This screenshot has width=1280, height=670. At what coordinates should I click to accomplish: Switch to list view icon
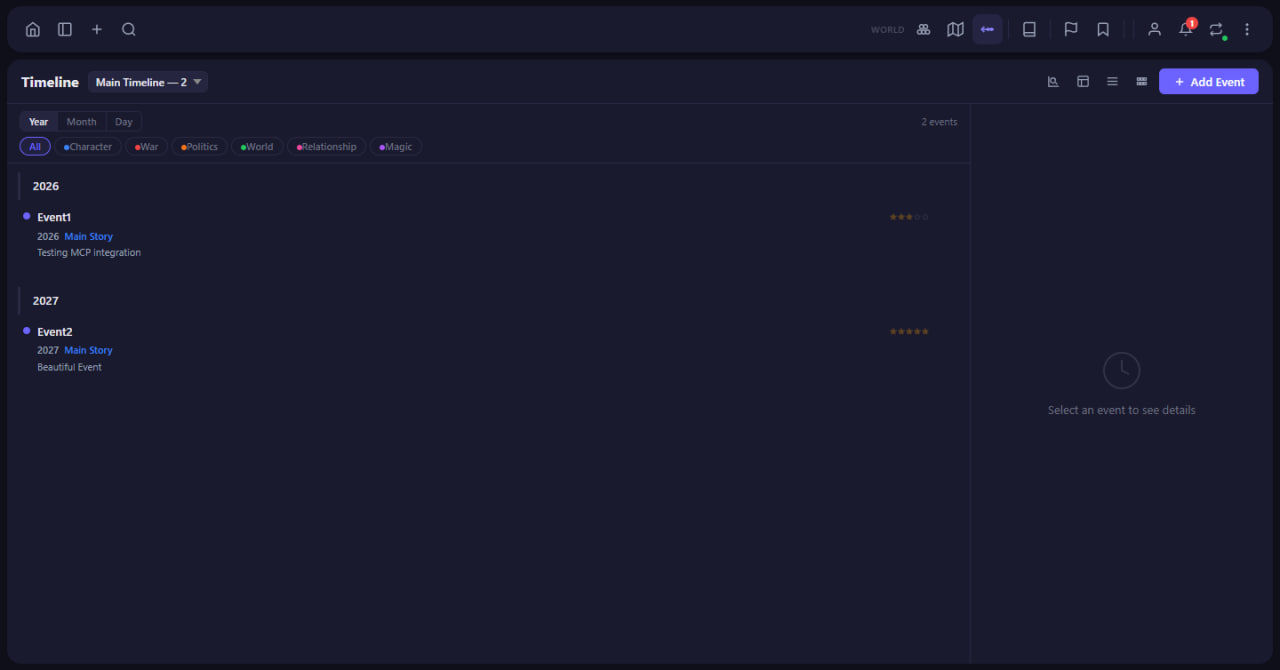click(1112, 82)
